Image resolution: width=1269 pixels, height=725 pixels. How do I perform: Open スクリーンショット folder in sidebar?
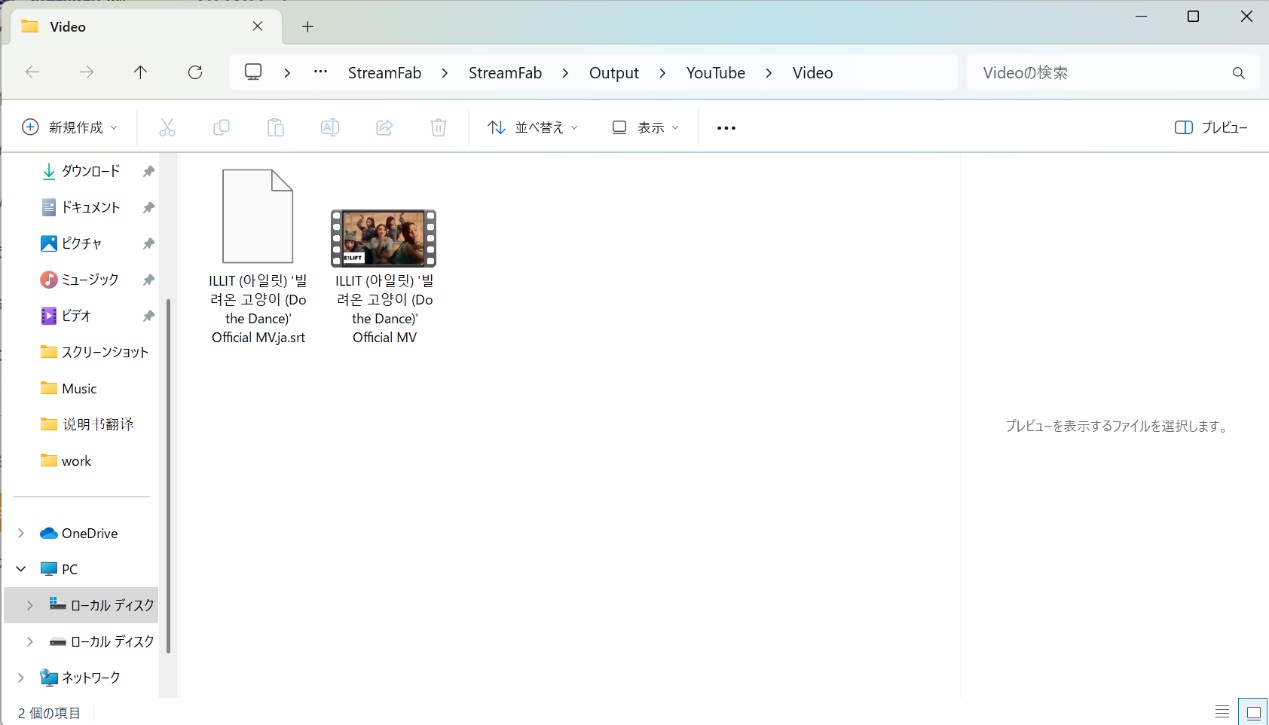[x=94, y=352]
